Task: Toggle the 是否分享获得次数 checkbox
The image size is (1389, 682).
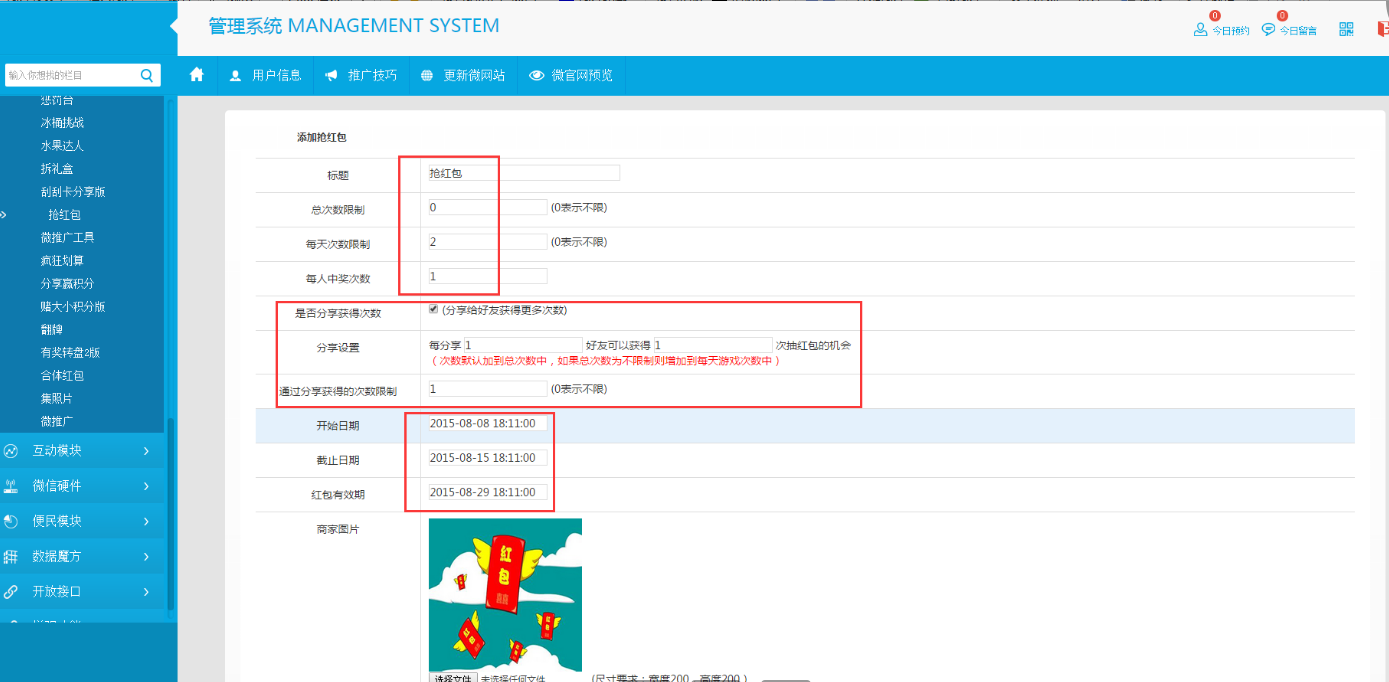Action: tap(433, 309)
